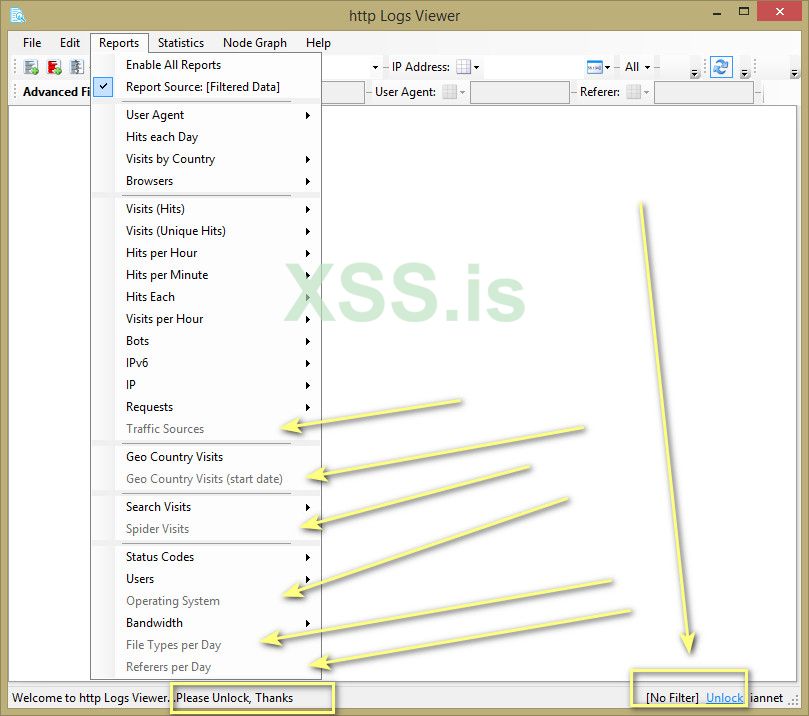Select Hits per Minute entry

(x=206, y=275)
